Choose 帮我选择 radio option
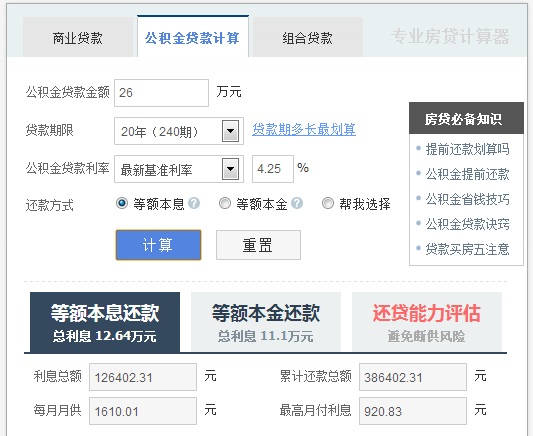 coord(328,203)
